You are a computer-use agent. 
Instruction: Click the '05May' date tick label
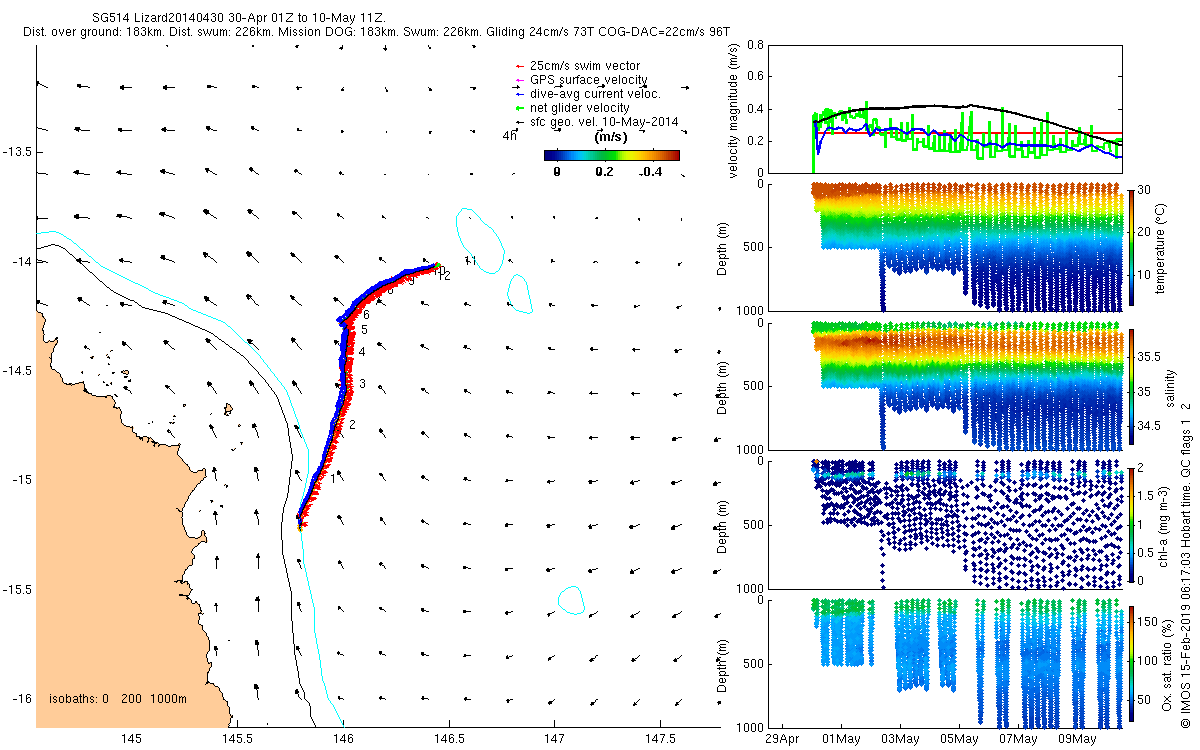[959, 739]
